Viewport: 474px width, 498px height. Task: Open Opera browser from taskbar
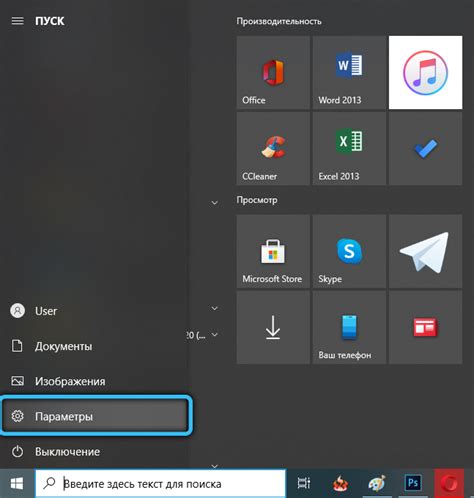[449, 483]
